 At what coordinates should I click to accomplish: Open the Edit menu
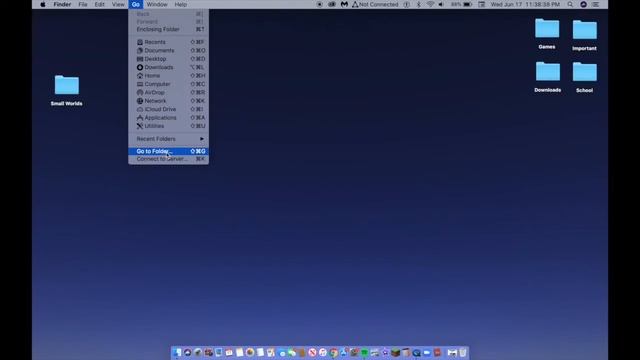click(99, 4)
